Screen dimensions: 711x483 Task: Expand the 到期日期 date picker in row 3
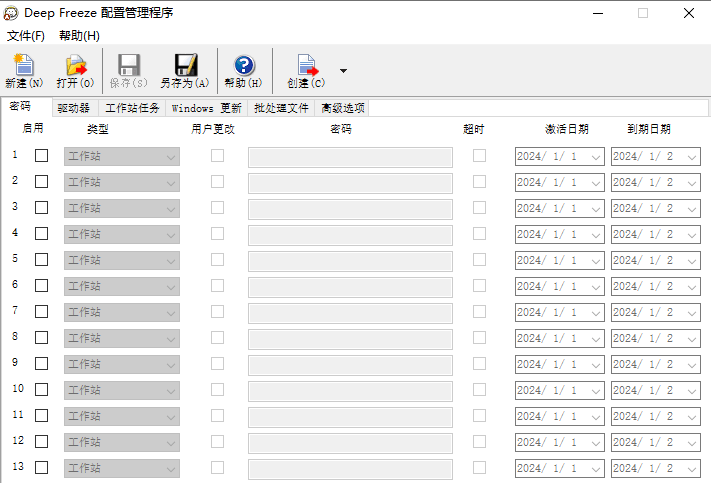pos(692,209)
